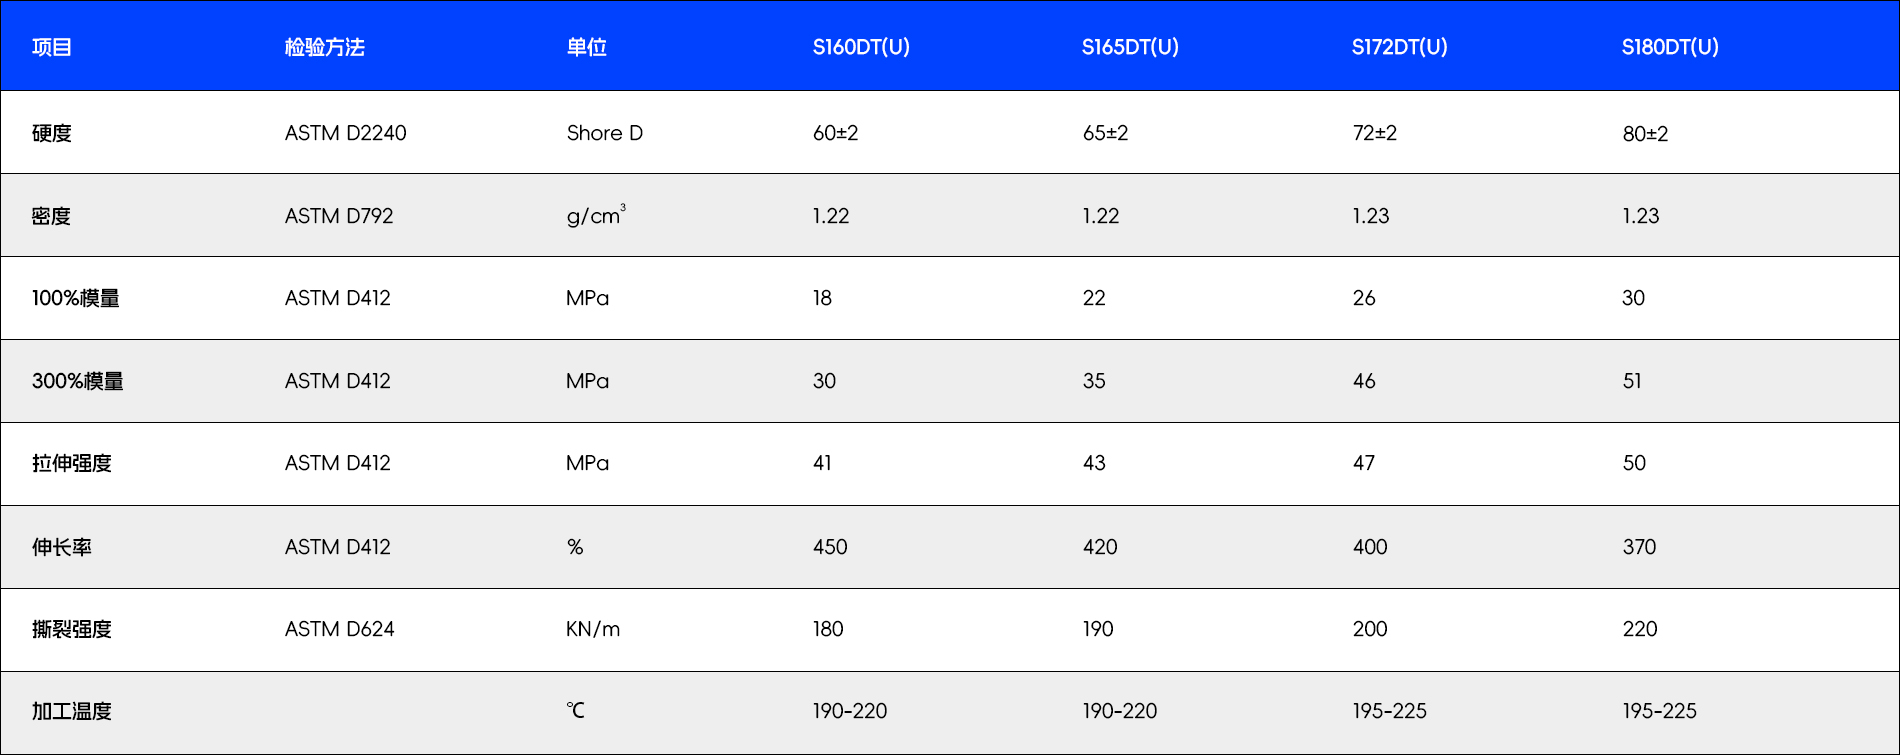Click the ASTM D624 cell
1900x755 pixels.
tap(339, 629)
